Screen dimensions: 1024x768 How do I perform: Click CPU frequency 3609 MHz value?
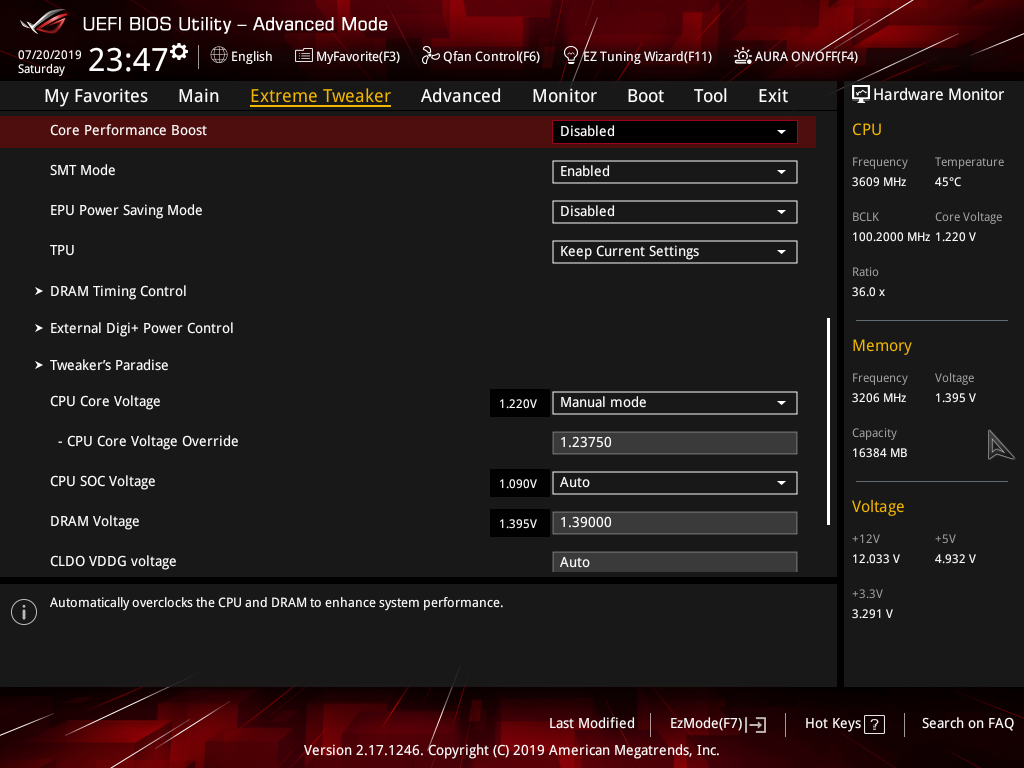(x=879, y=182)
